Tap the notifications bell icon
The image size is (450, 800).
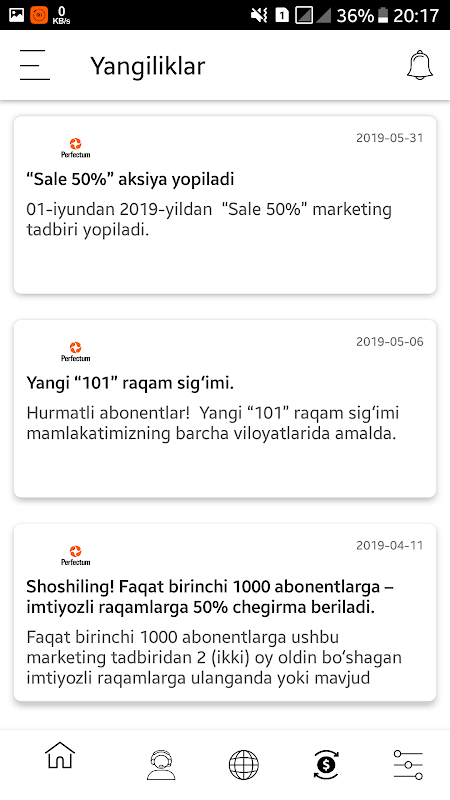pyautogui.click(x=420, y=65)
